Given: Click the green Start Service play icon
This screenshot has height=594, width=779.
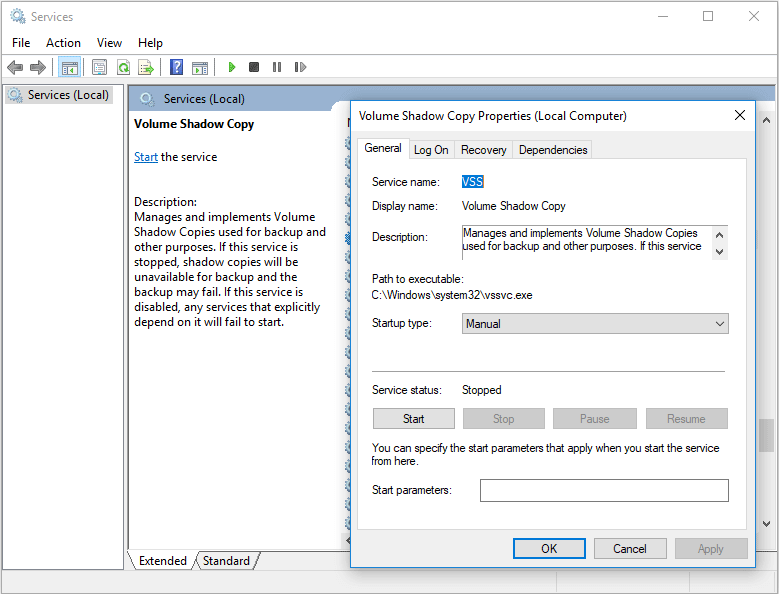Looking at the screenshot, I should coord(232,67).
